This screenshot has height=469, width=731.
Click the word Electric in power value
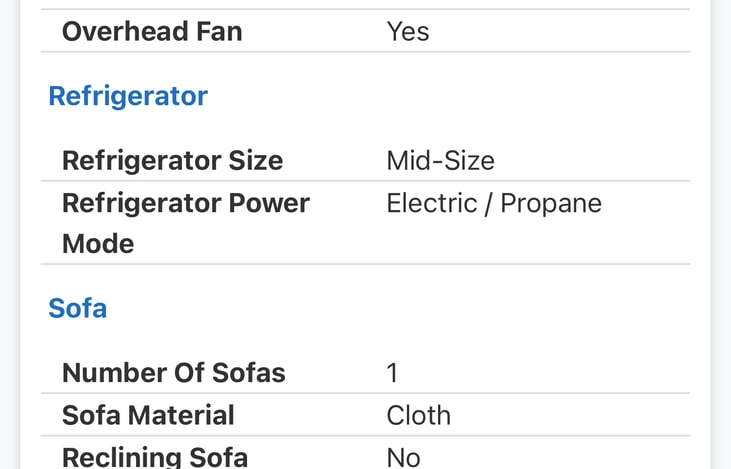pos(429,203)
